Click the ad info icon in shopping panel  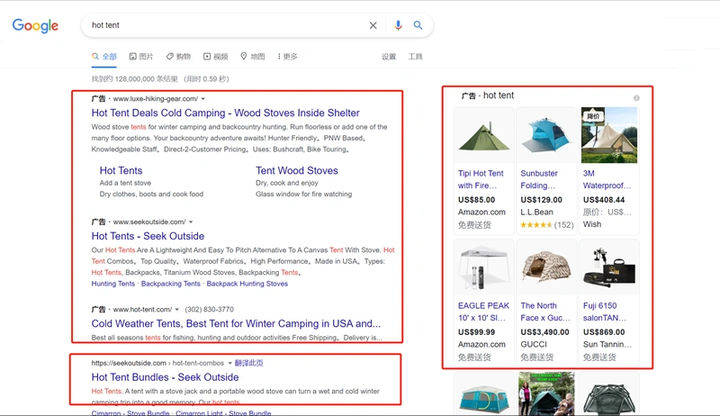(636, 98)
